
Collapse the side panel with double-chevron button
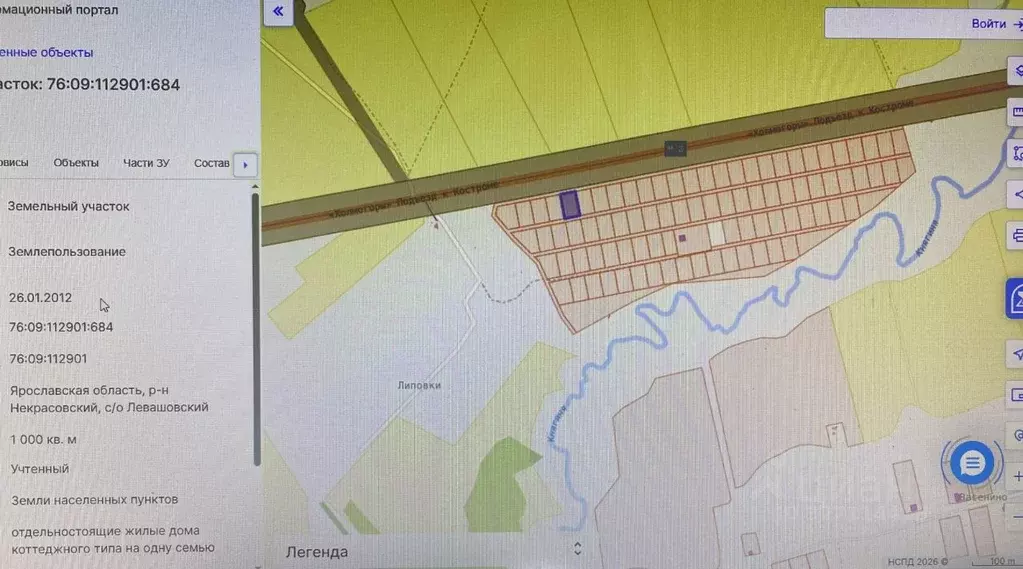279,12
